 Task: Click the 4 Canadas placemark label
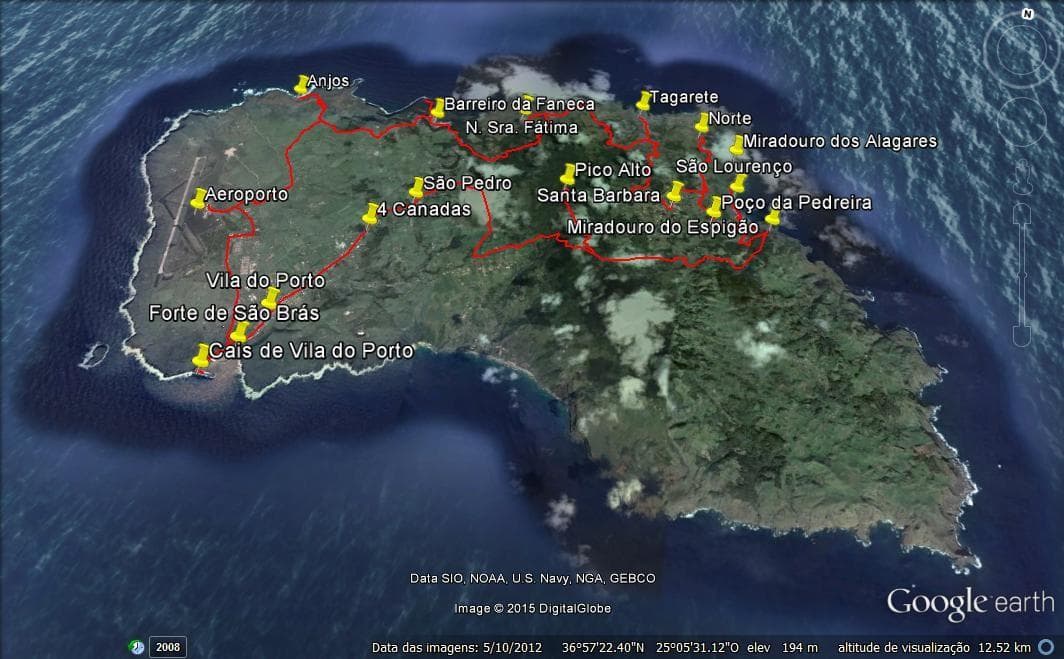pos(424,210)
